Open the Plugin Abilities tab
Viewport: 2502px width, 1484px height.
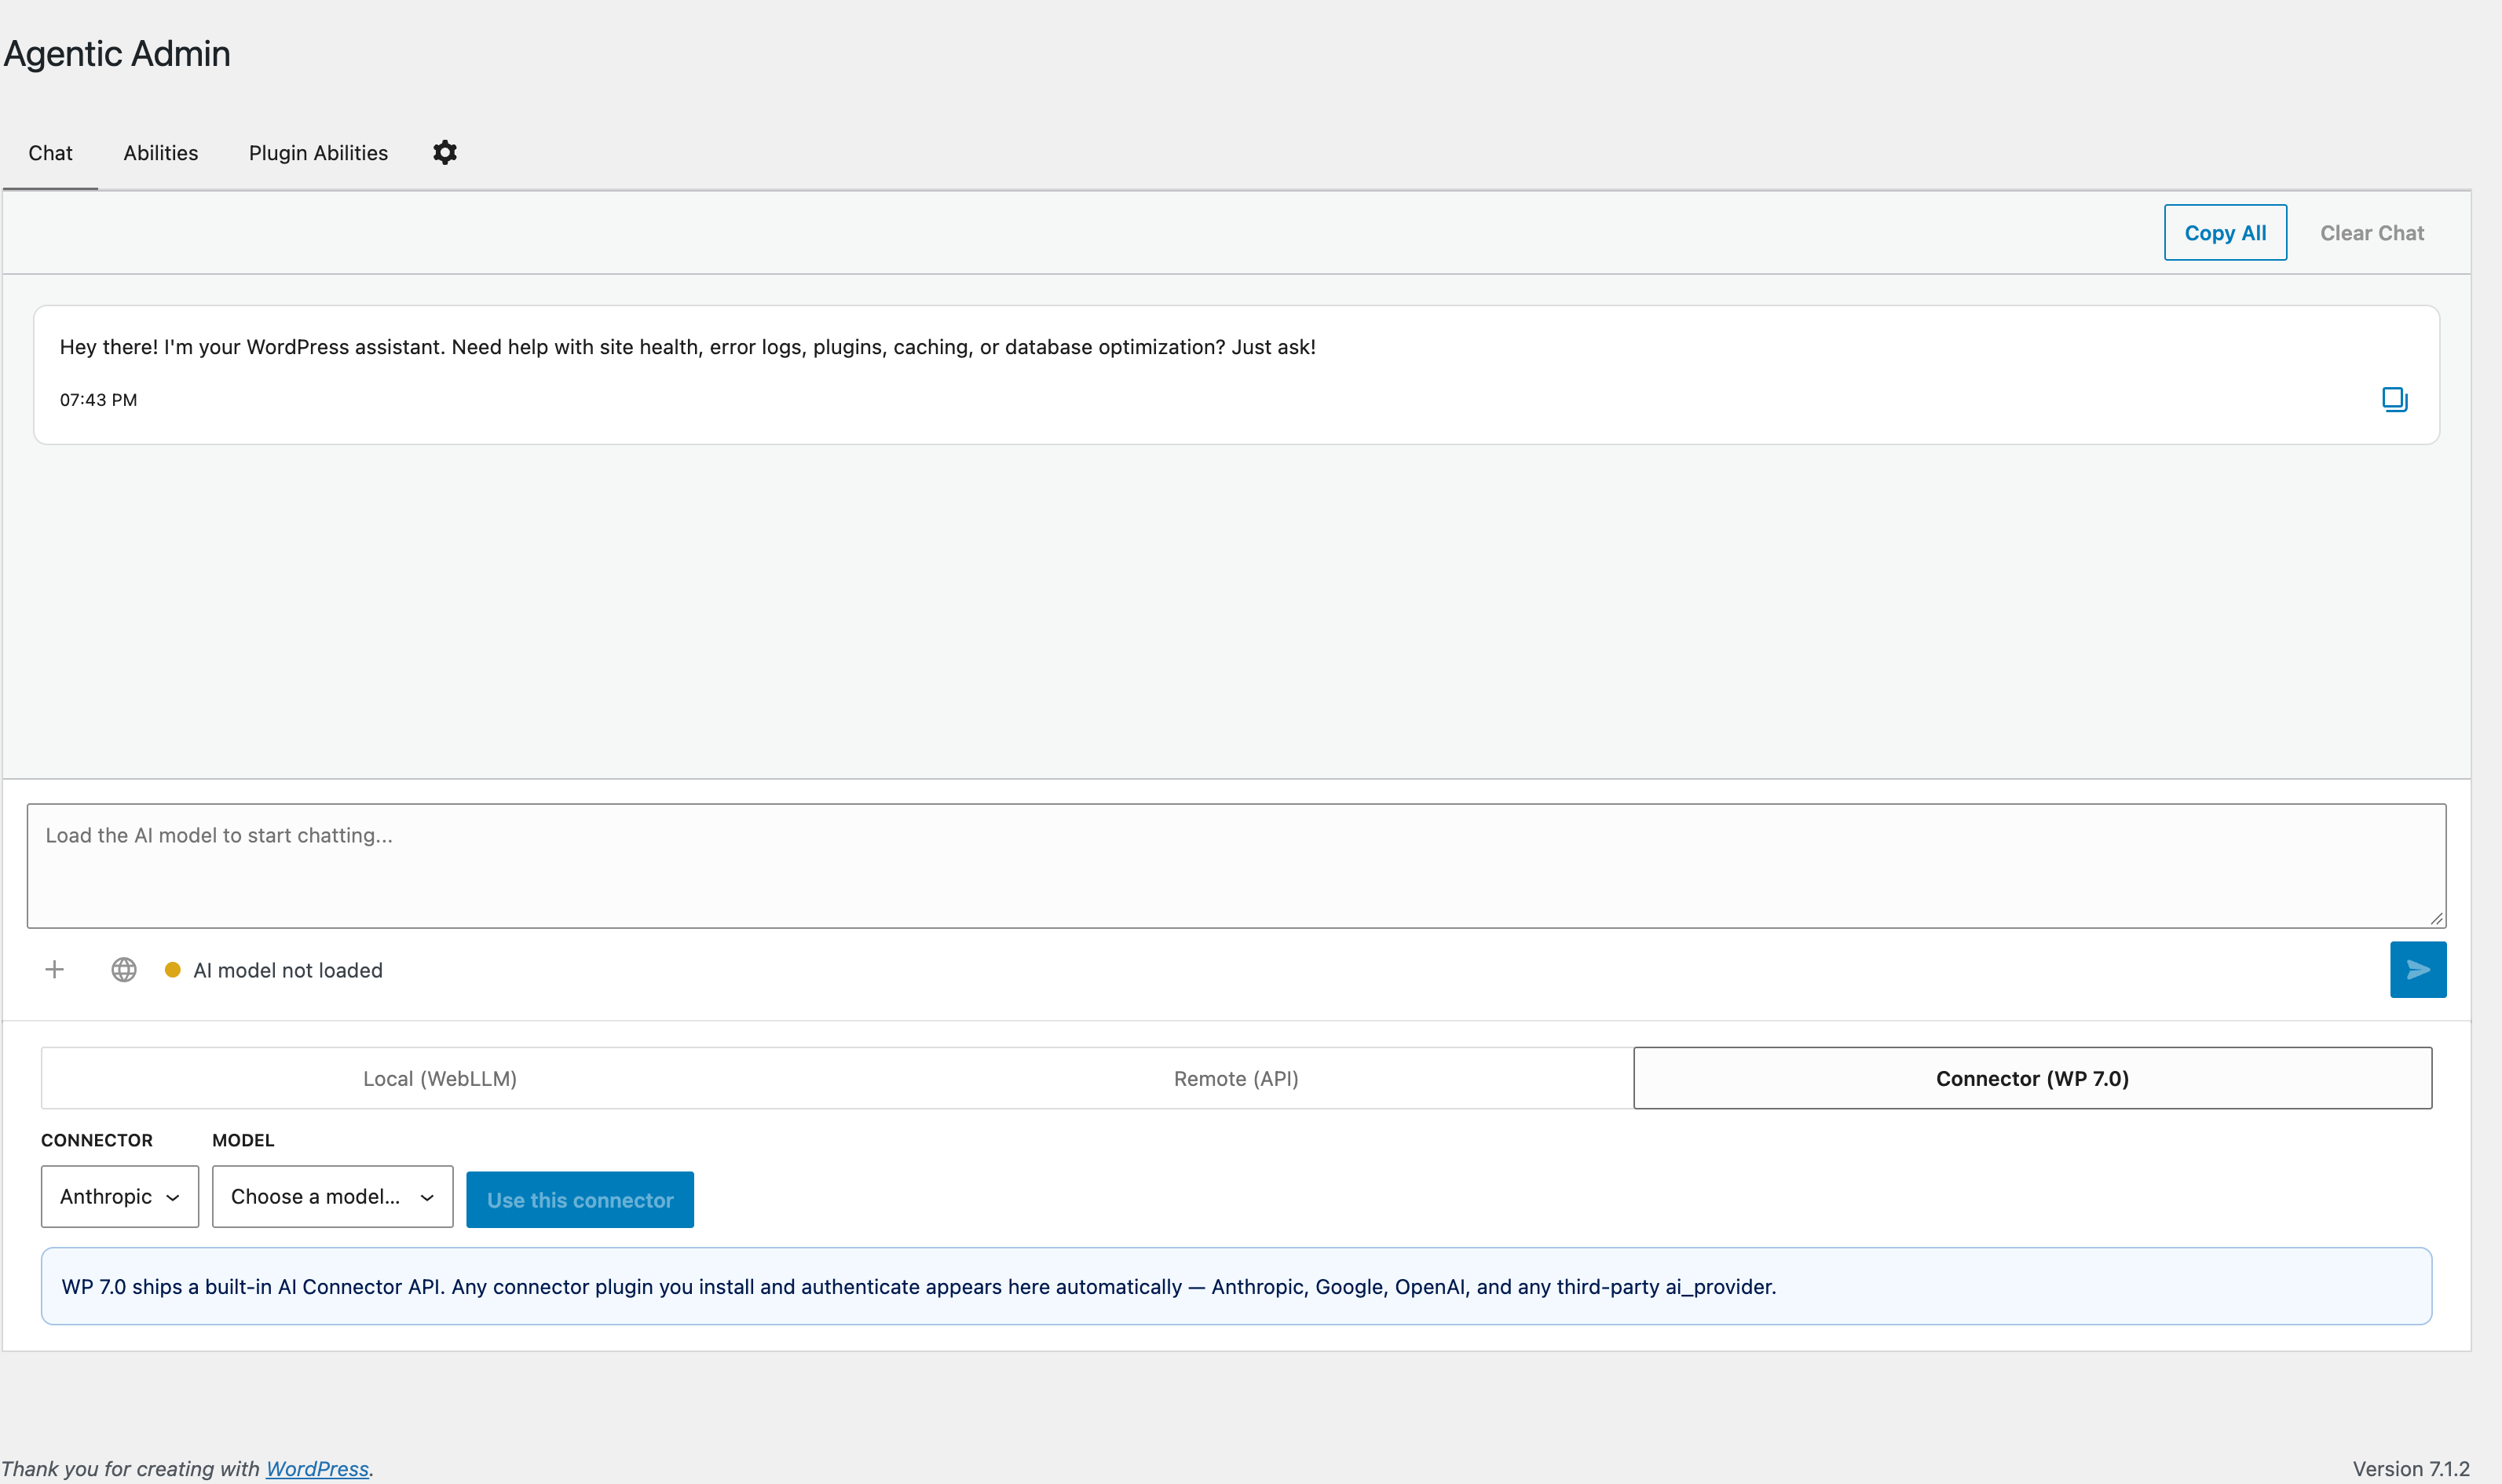pyautogui.click(x=318, y=153)
